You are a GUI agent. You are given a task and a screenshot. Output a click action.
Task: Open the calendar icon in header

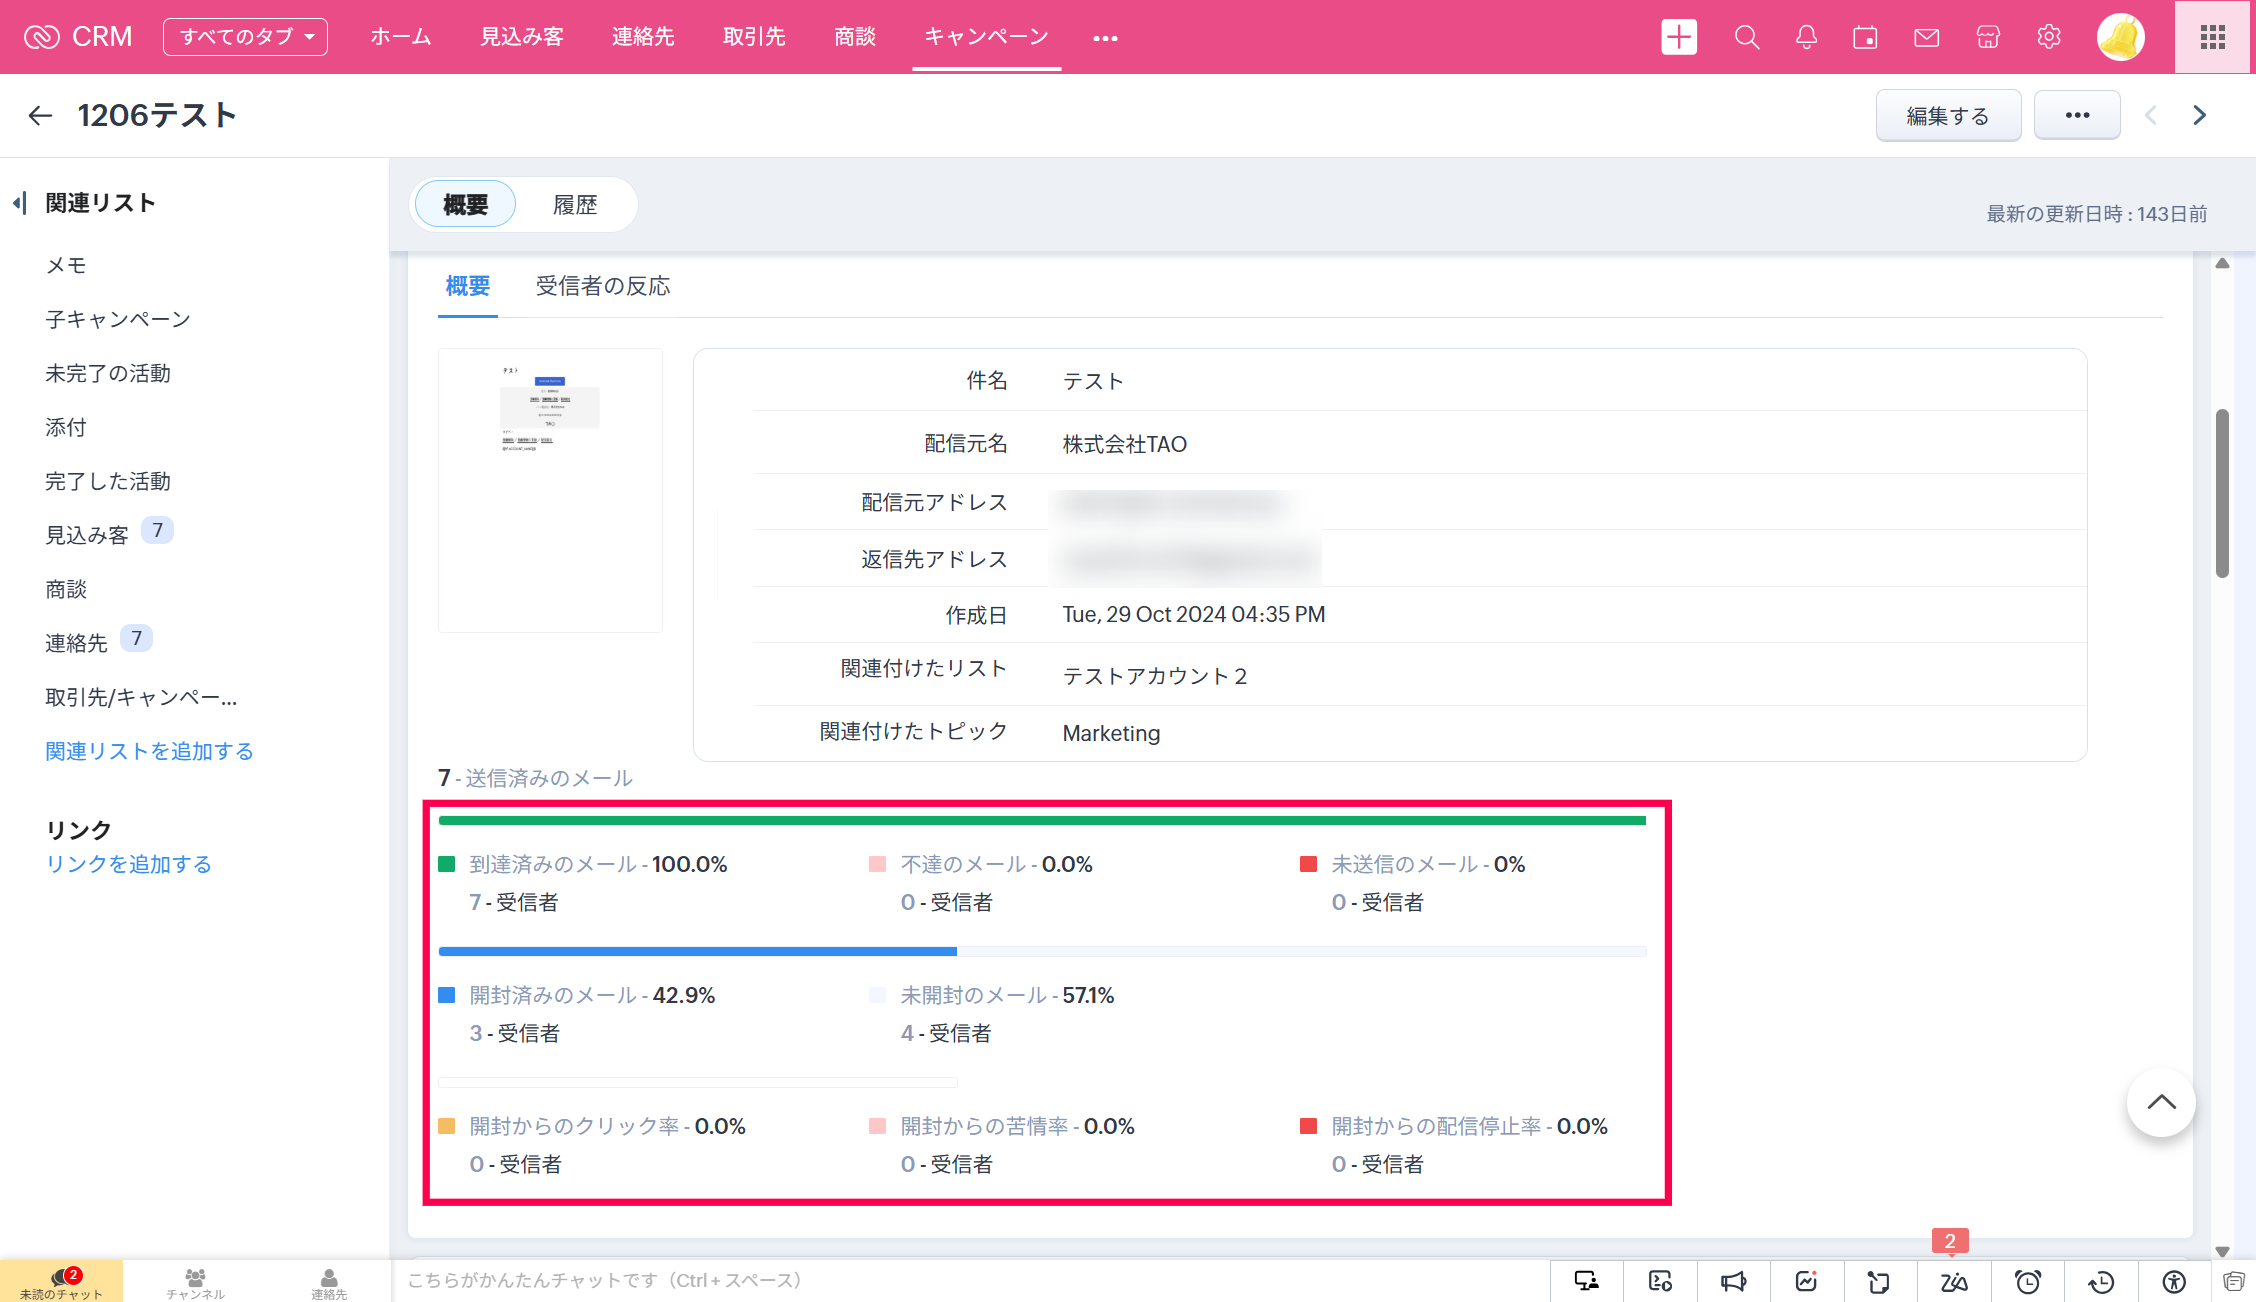point(1865,38)
